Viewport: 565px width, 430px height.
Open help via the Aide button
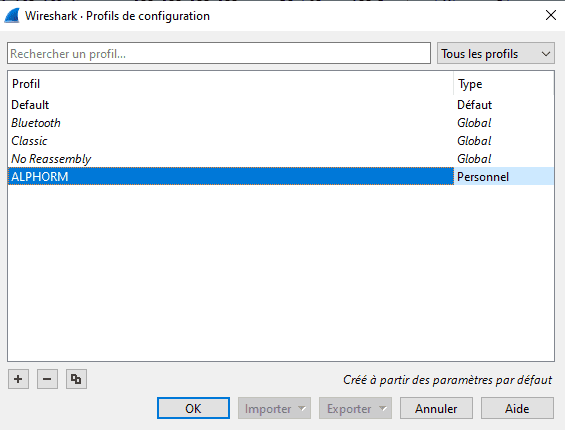pos(517,408)
